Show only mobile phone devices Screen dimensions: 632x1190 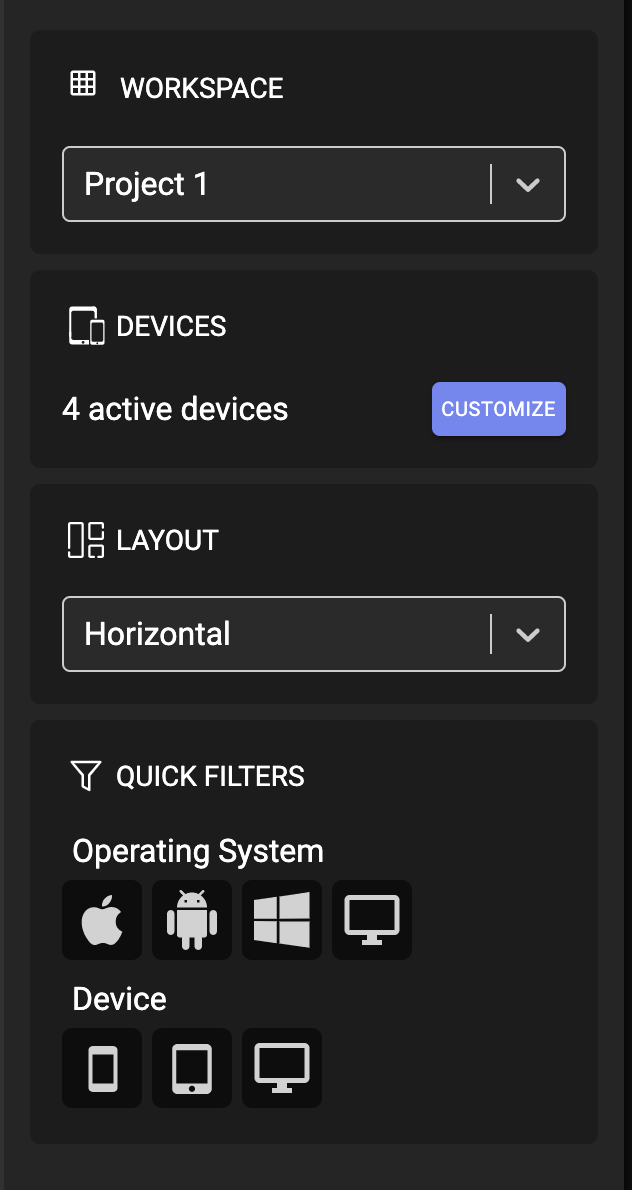pos(102,1068)
